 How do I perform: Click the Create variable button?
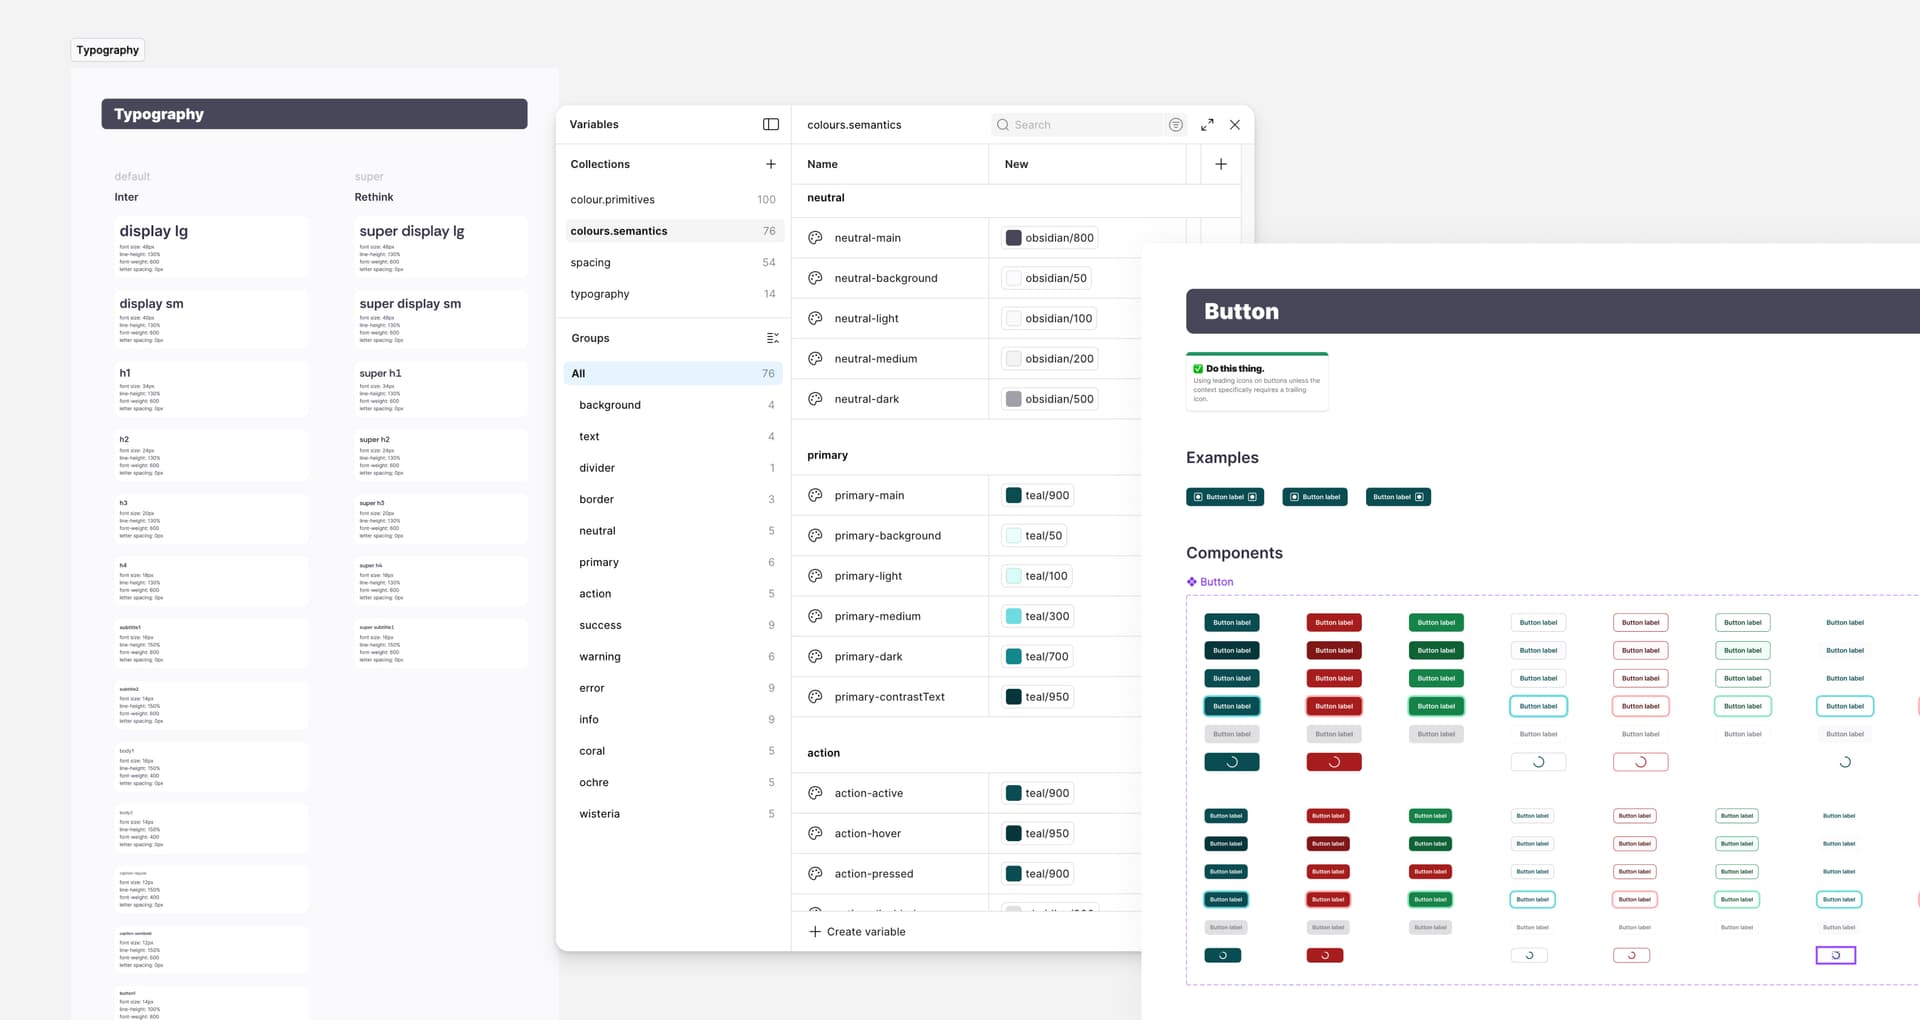[857, 931]
